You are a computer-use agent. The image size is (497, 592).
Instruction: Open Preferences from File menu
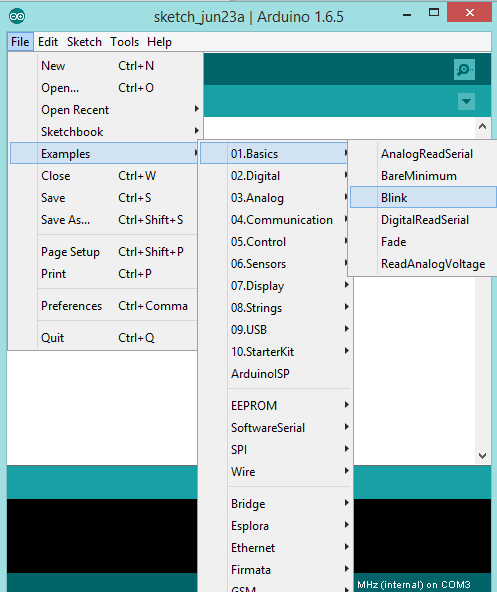(103, 305)
